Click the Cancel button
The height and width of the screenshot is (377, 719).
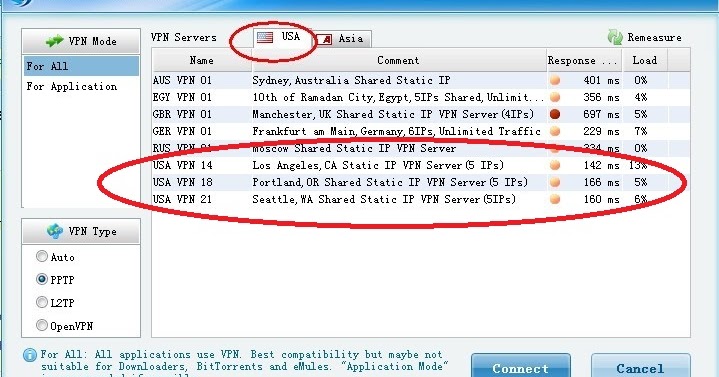click(640, 367)
